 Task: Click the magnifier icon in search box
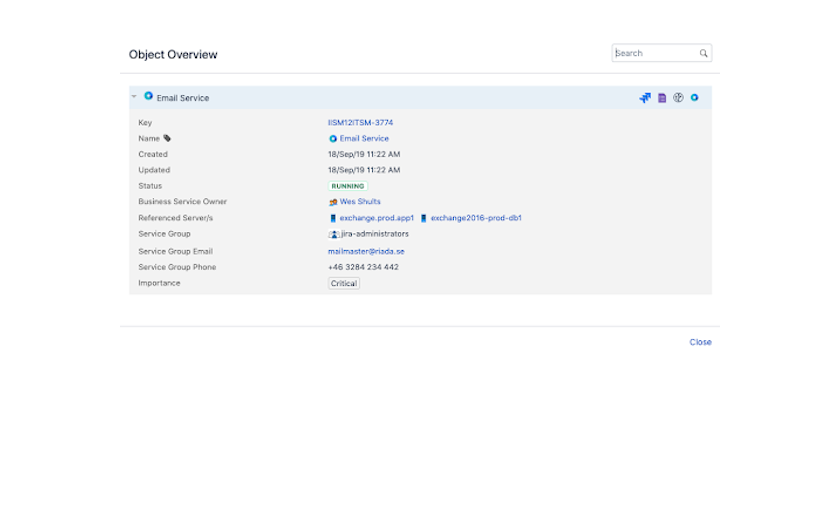coord(703,54)
